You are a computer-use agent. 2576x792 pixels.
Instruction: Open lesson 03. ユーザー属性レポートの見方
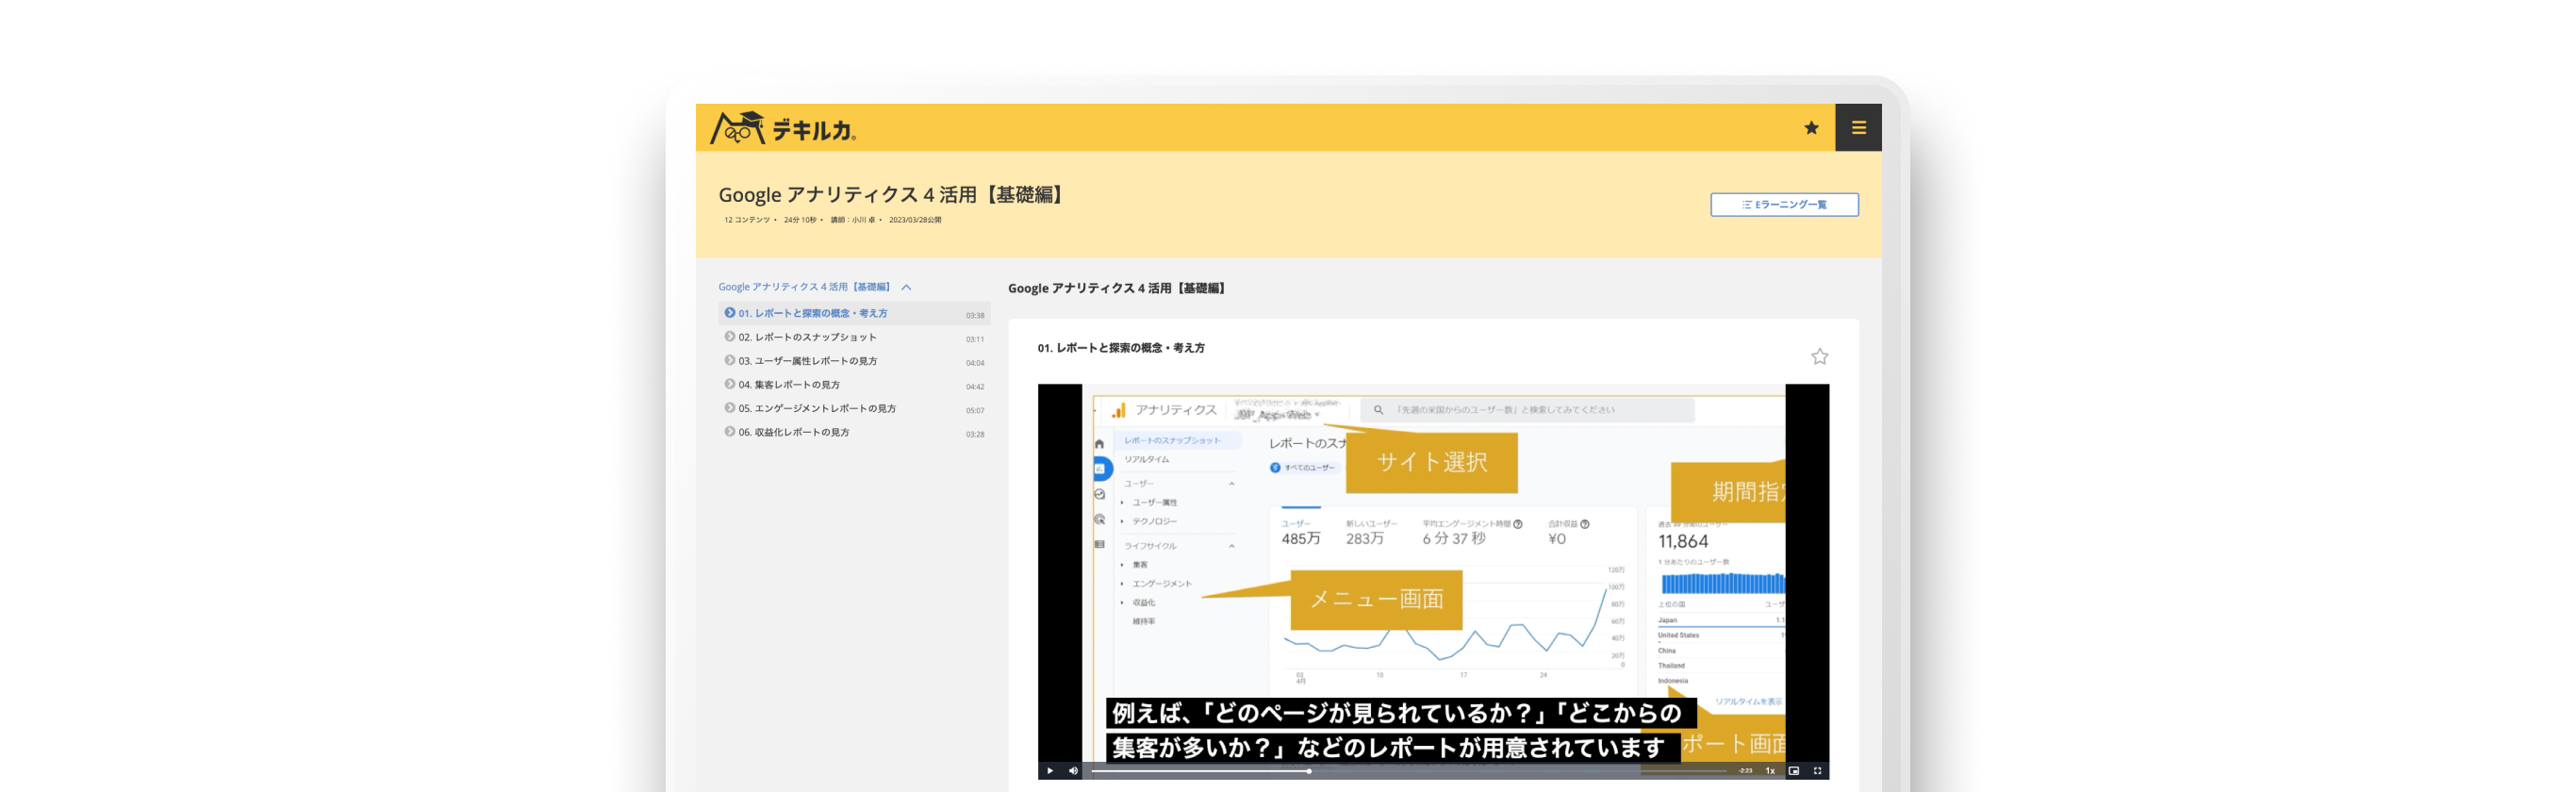pyautogui.click(x=854, y=362)
